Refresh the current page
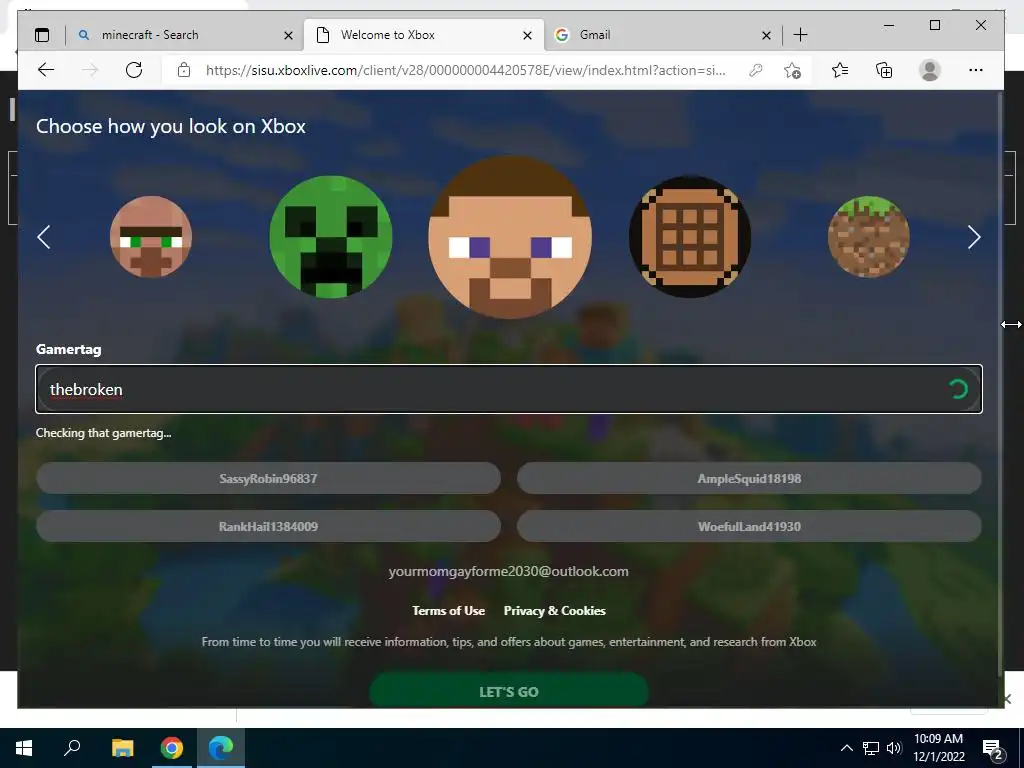Screen dimensions: 1024x768 [134, 70]
